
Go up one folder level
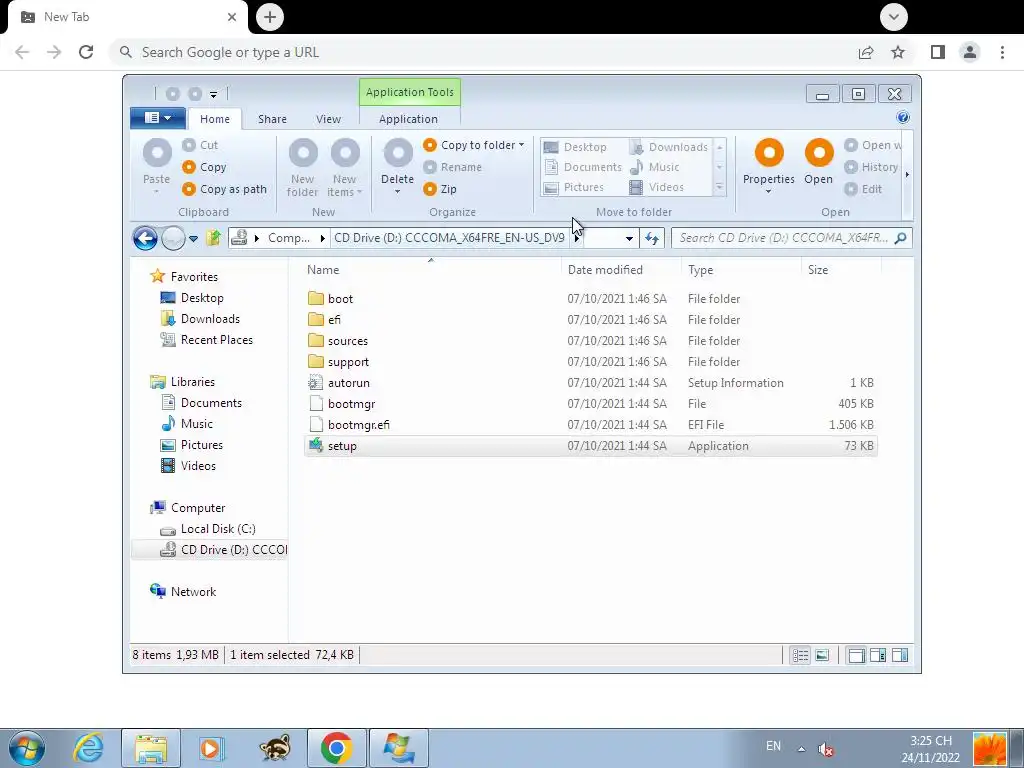point(213,238)
